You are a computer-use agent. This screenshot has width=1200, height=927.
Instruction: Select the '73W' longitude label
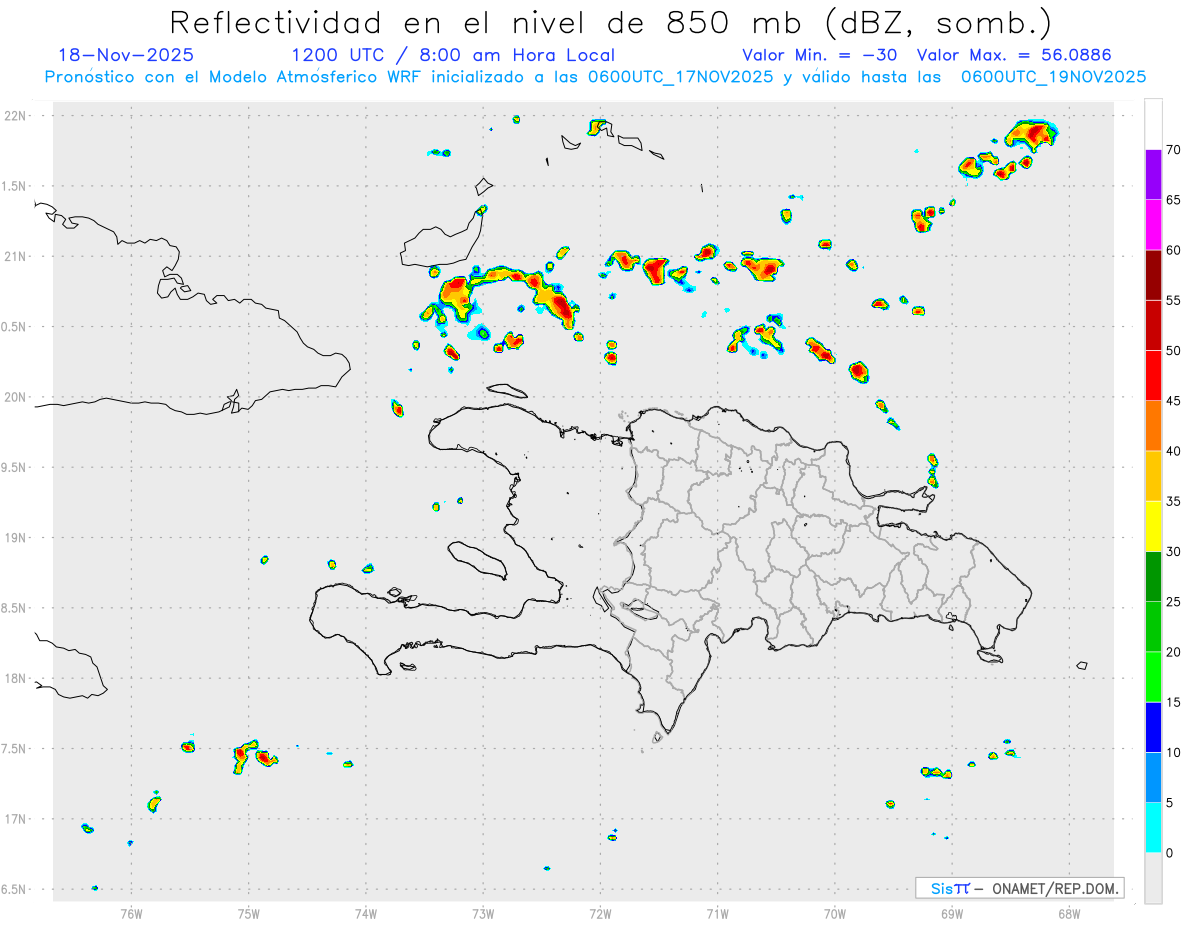483,912
